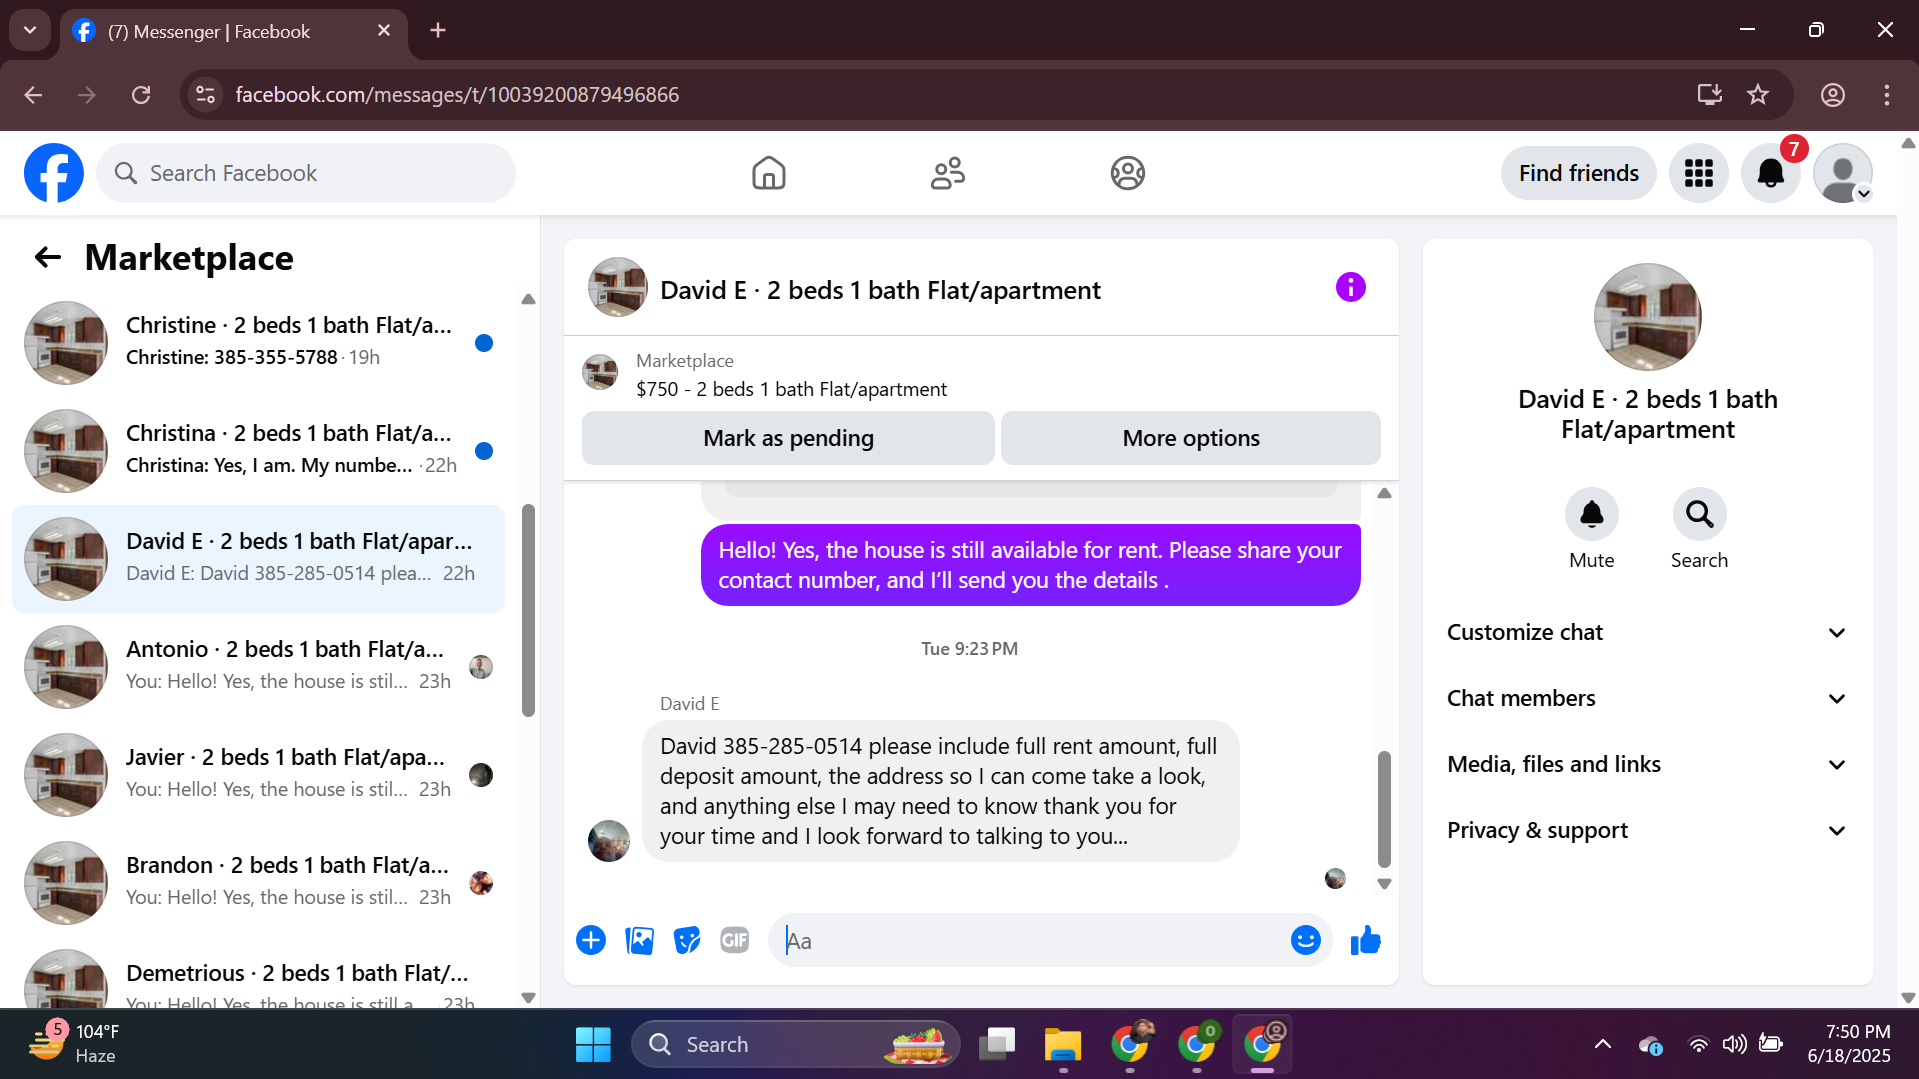Open Antonio's conversation
1919x1079 pixels.
pyautogui.click(x=258, y=666)
